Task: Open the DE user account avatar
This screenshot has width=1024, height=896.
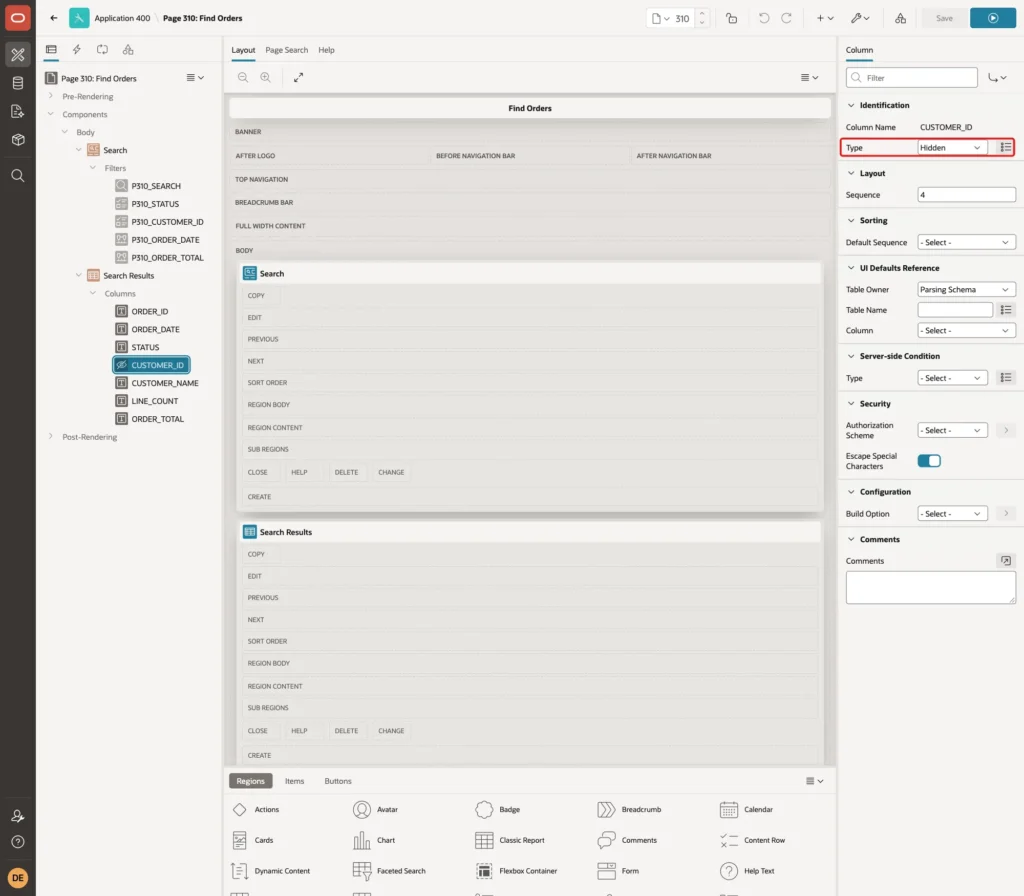Action: pos(18,878)
